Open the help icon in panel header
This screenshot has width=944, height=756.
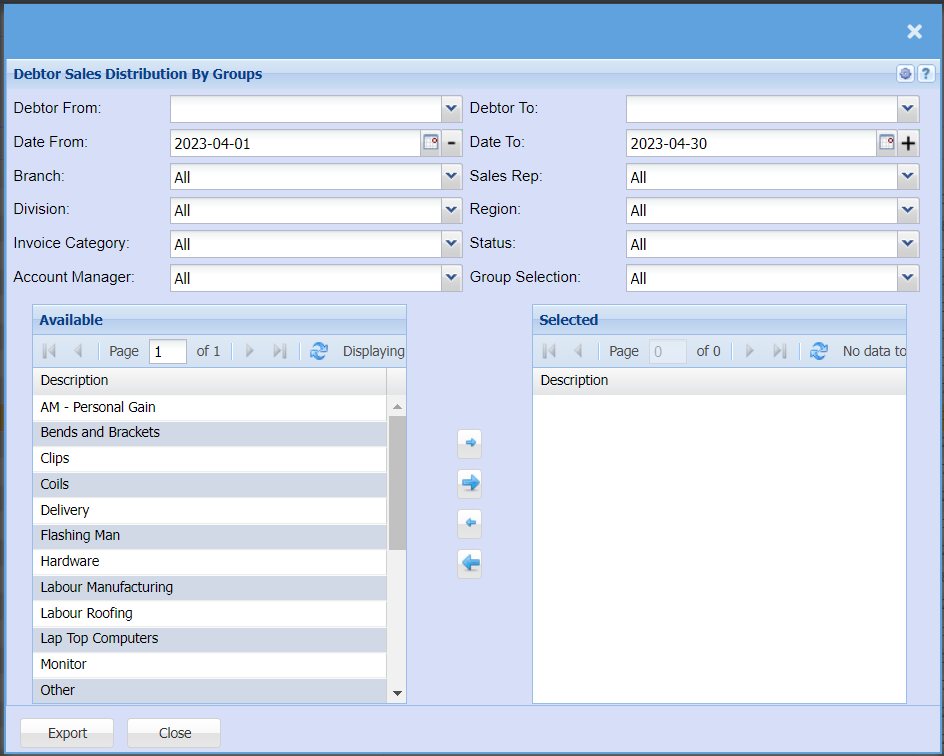pos(926,74)
